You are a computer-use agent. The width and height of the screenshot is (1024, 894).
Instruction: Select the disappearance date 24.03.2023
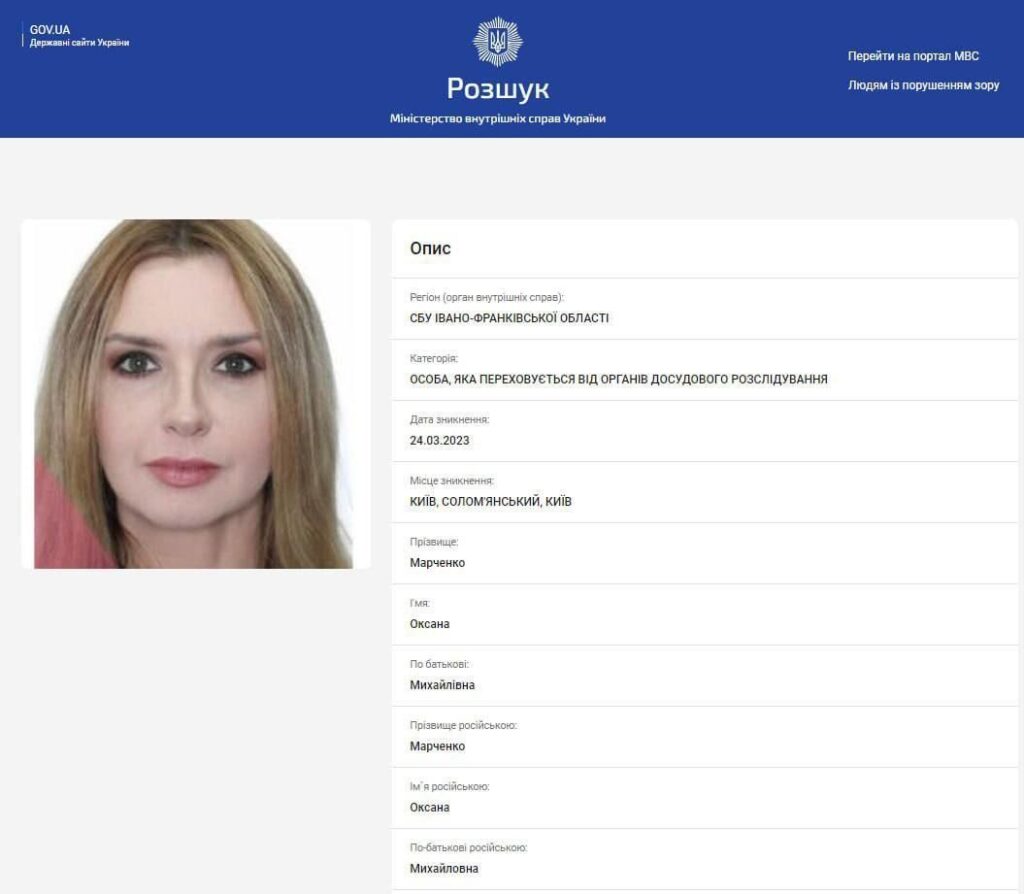coord(439,440)
